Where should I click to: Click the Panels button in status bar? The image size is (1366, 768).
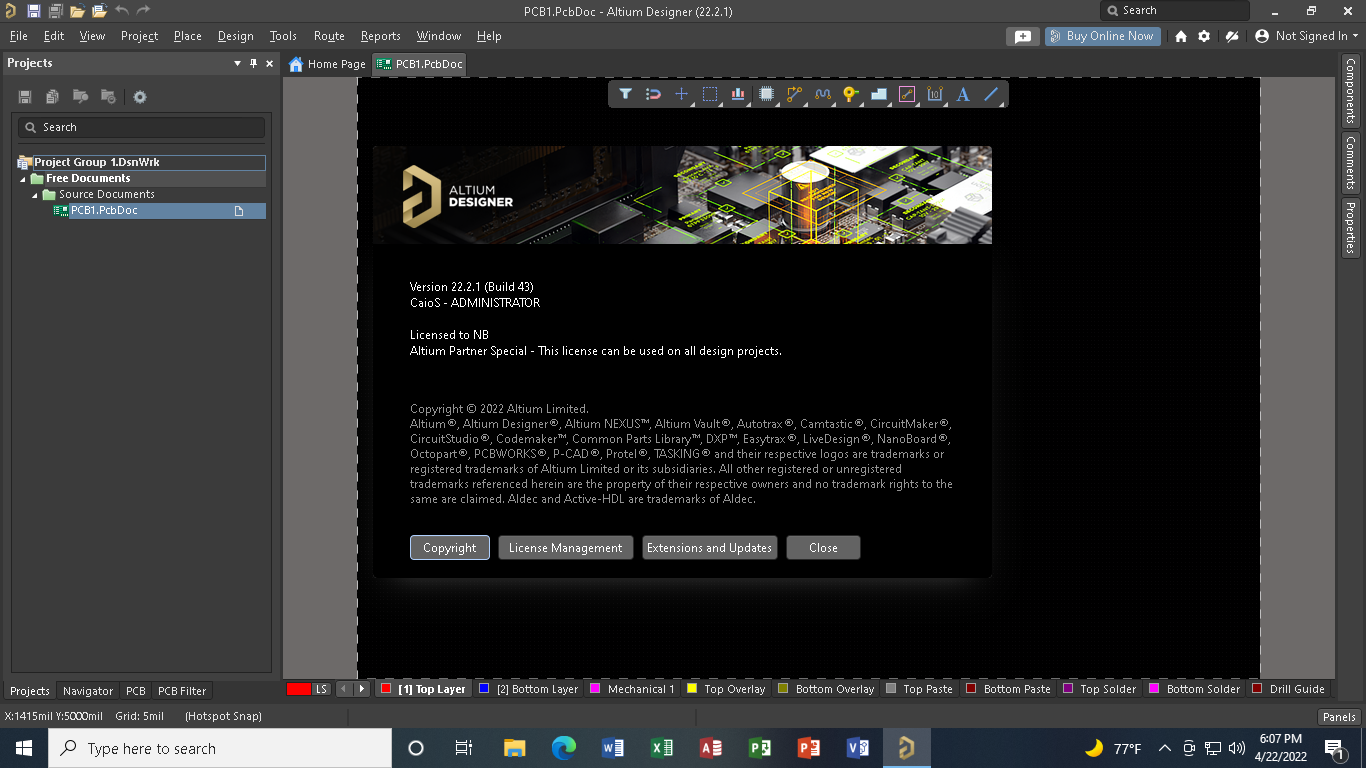click(1339, 717)
